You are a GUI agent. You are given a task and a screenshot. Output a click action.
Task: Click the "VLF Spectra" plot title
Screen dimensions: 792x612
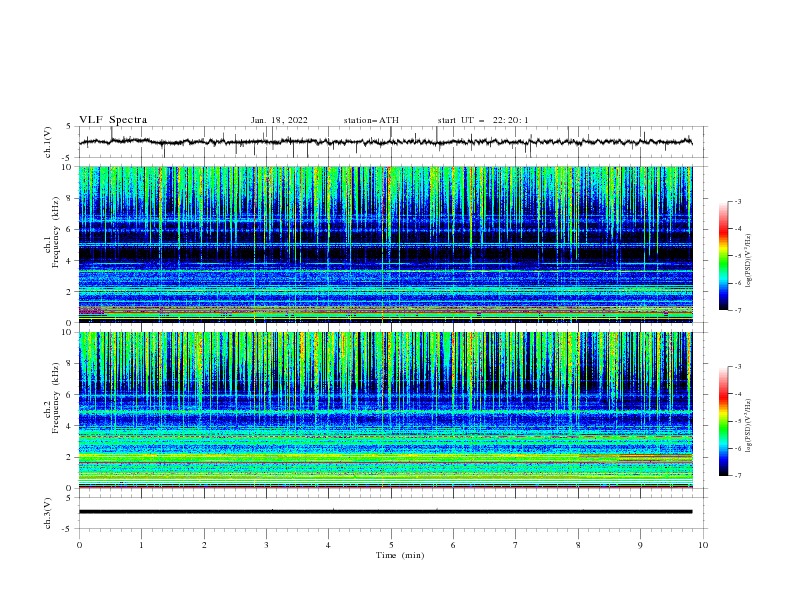pyautogui.click(x=113, y=120)
